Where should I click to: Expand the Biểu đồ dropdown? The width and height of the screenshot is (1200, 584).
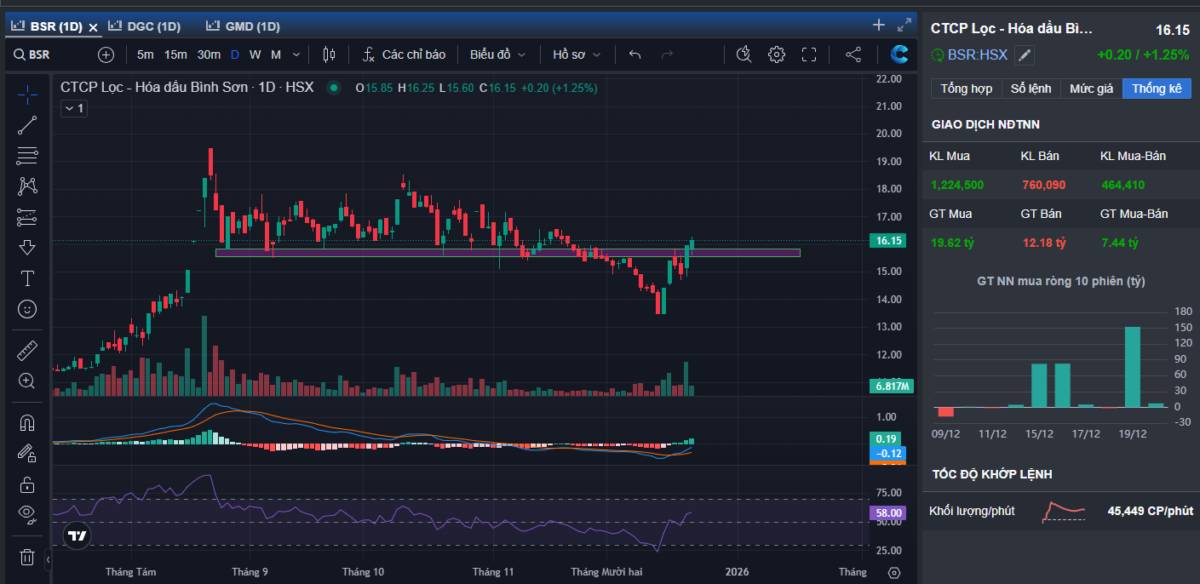click(495, 54)
